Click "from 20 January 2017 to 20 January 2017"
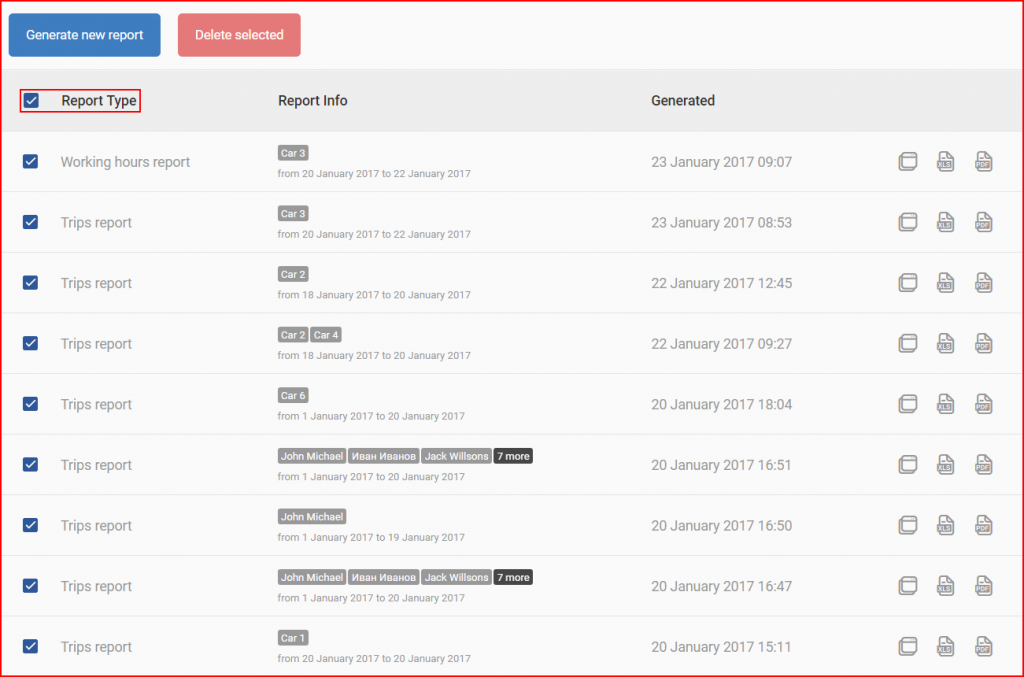The width and height of the screenshot is (1024, 677). coord(374,659)
